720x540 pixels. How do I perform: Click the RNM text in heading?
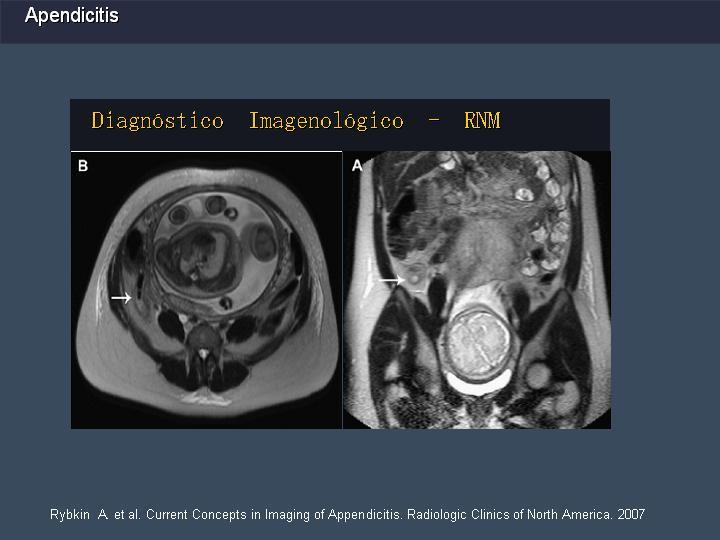click(482, 120)
